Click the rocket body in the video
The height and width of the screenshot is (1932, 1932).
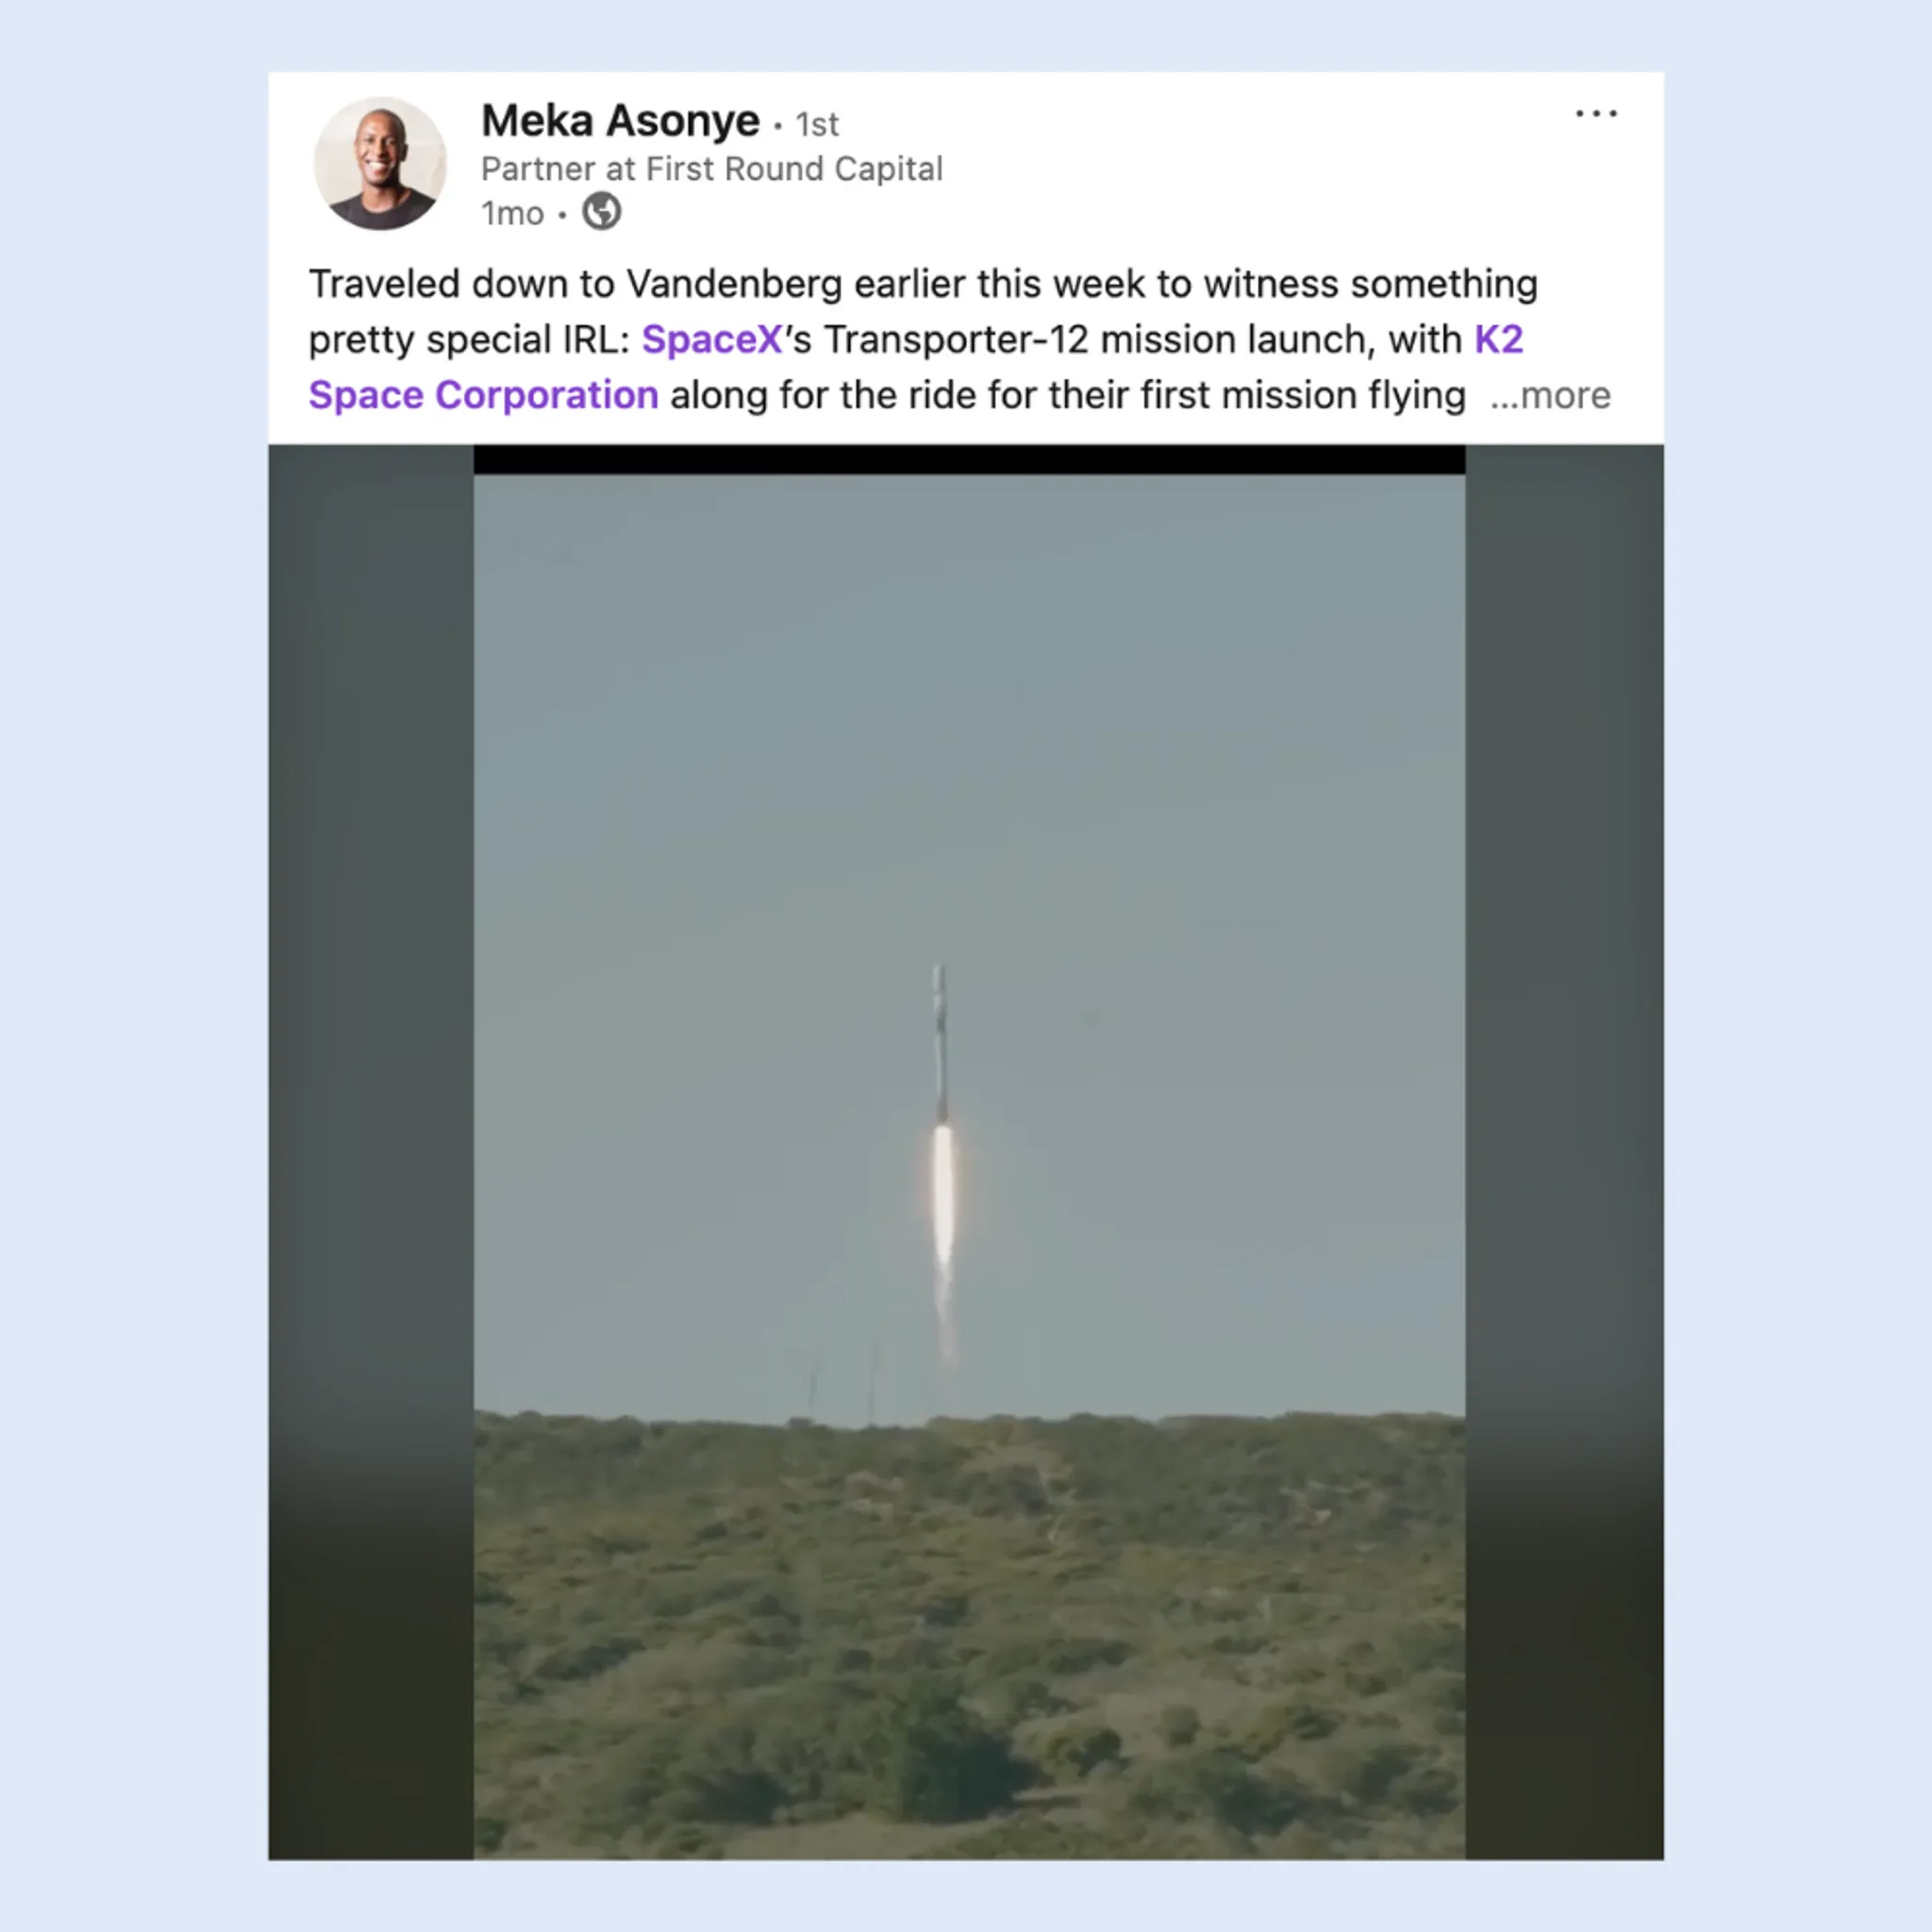click(x=940, y=1045)
